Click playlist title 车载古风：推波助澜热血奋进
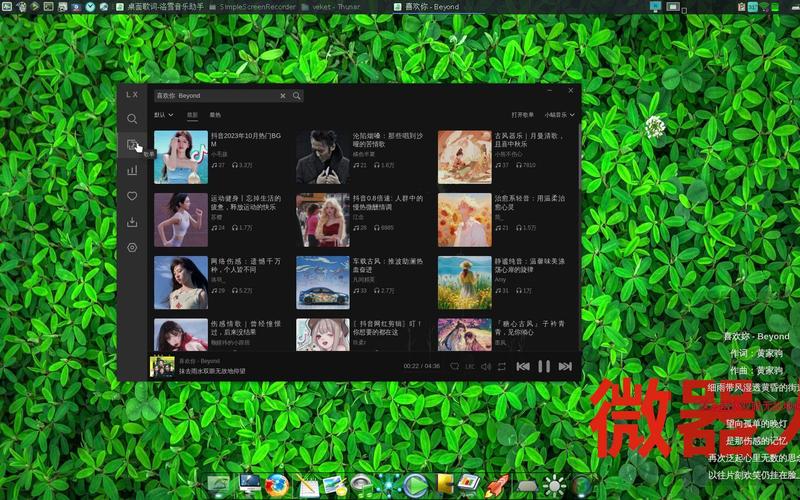This screenshot has width=800, height=500. point(388,265)
